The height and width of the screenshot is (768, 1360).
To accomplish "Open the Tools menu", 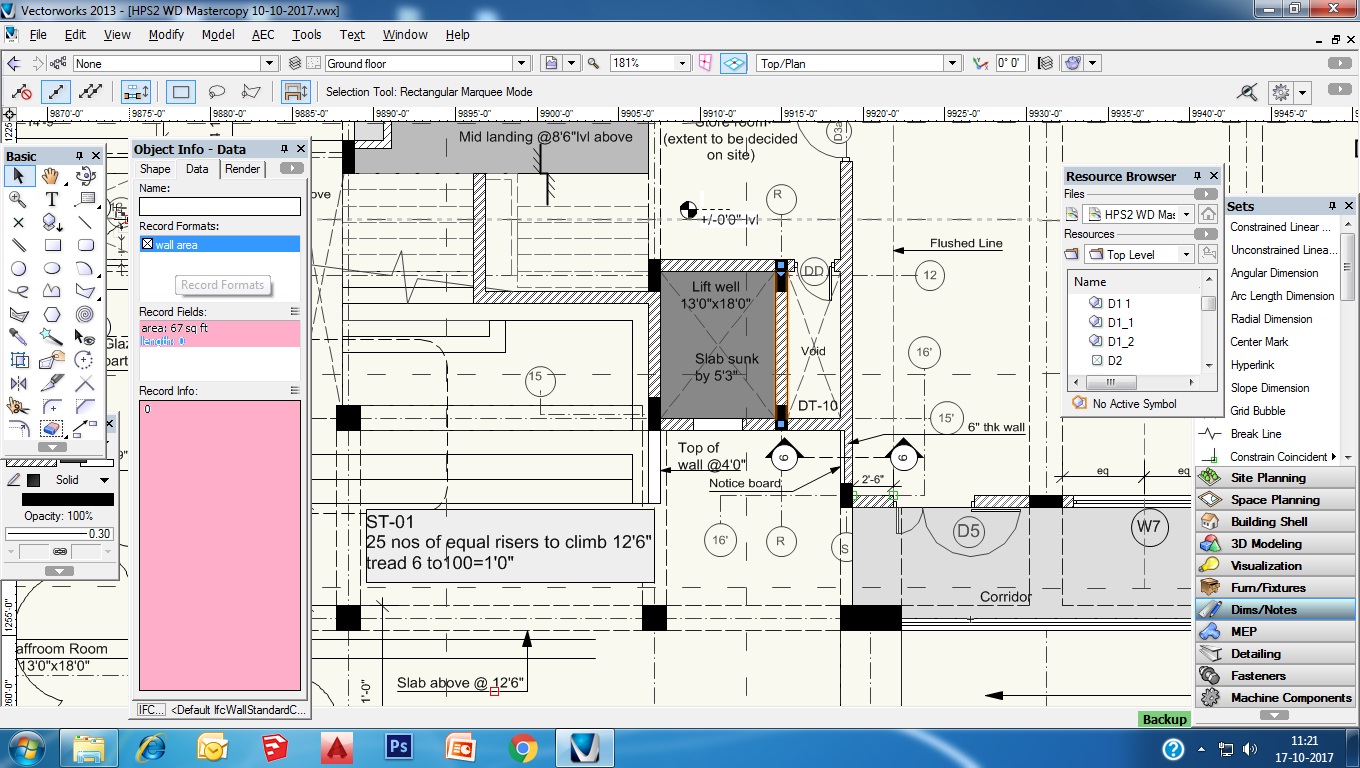I will click(x=306, y=34).
